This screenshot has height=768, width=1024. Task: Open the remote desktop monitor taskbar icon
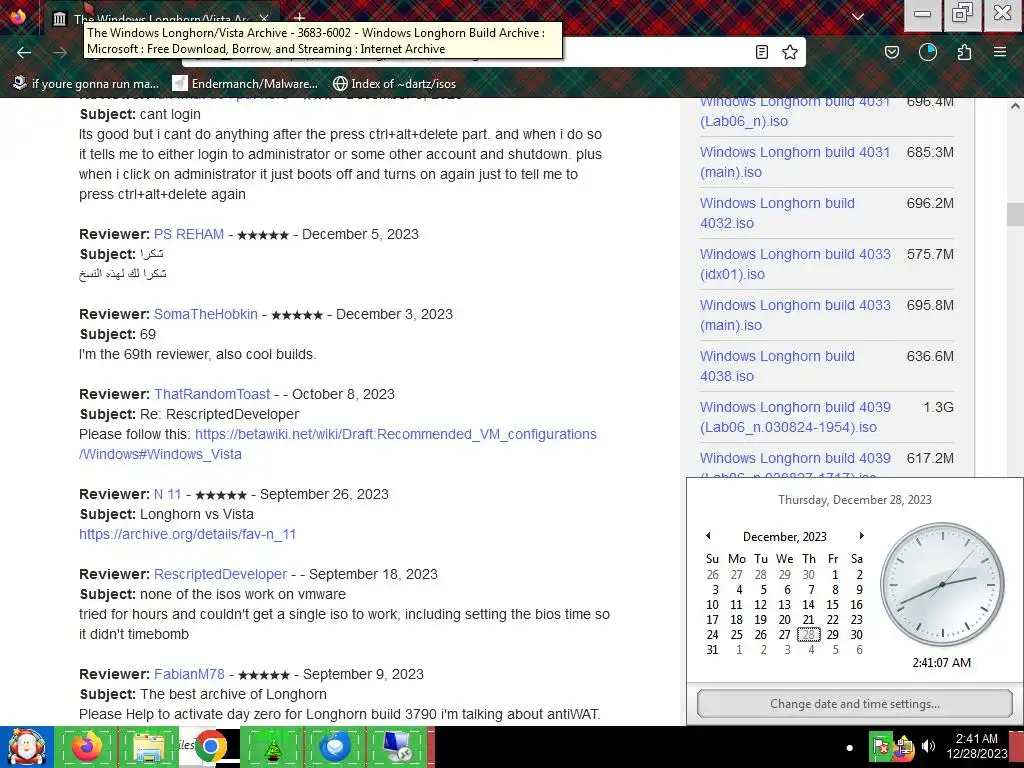(x=396, y=747)
